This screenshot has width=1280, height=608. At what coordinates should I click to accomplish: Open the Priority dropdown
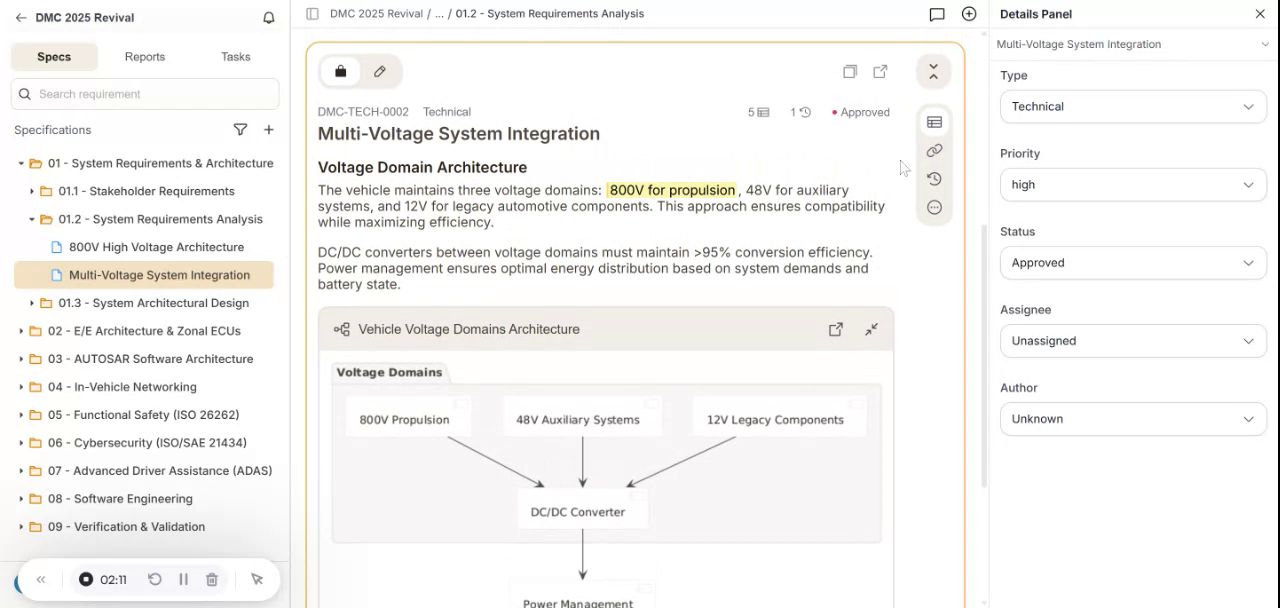(x=1133, y=185)
